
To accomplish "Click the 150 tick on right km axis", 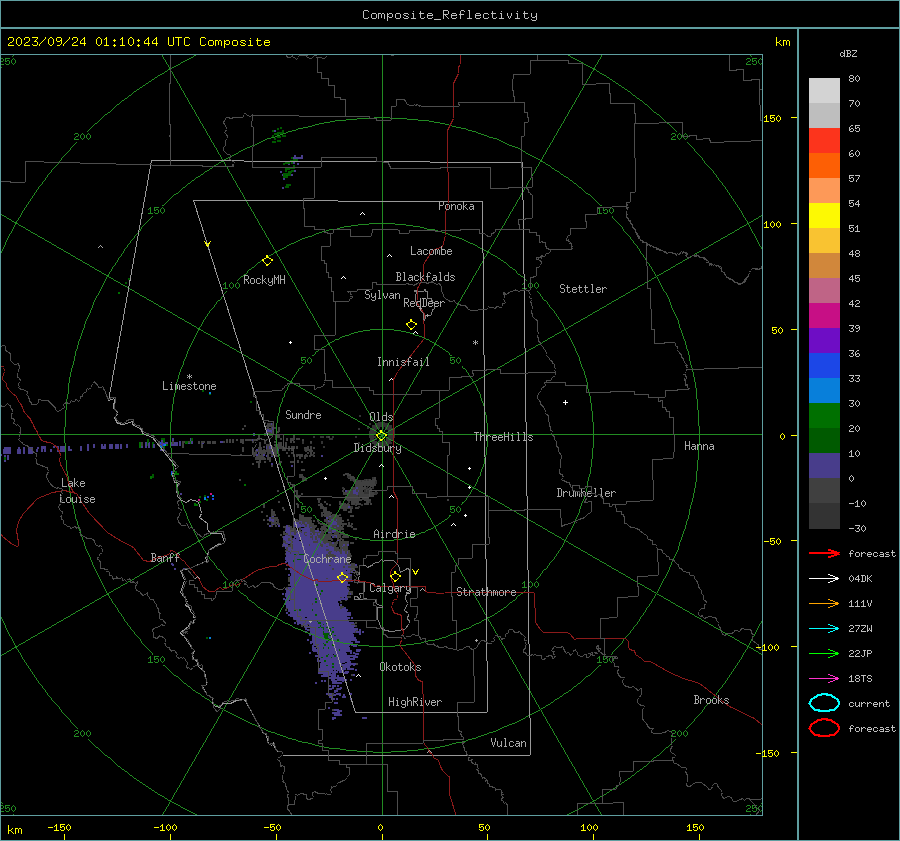I will pyautogui.click(x=772, y=118).
